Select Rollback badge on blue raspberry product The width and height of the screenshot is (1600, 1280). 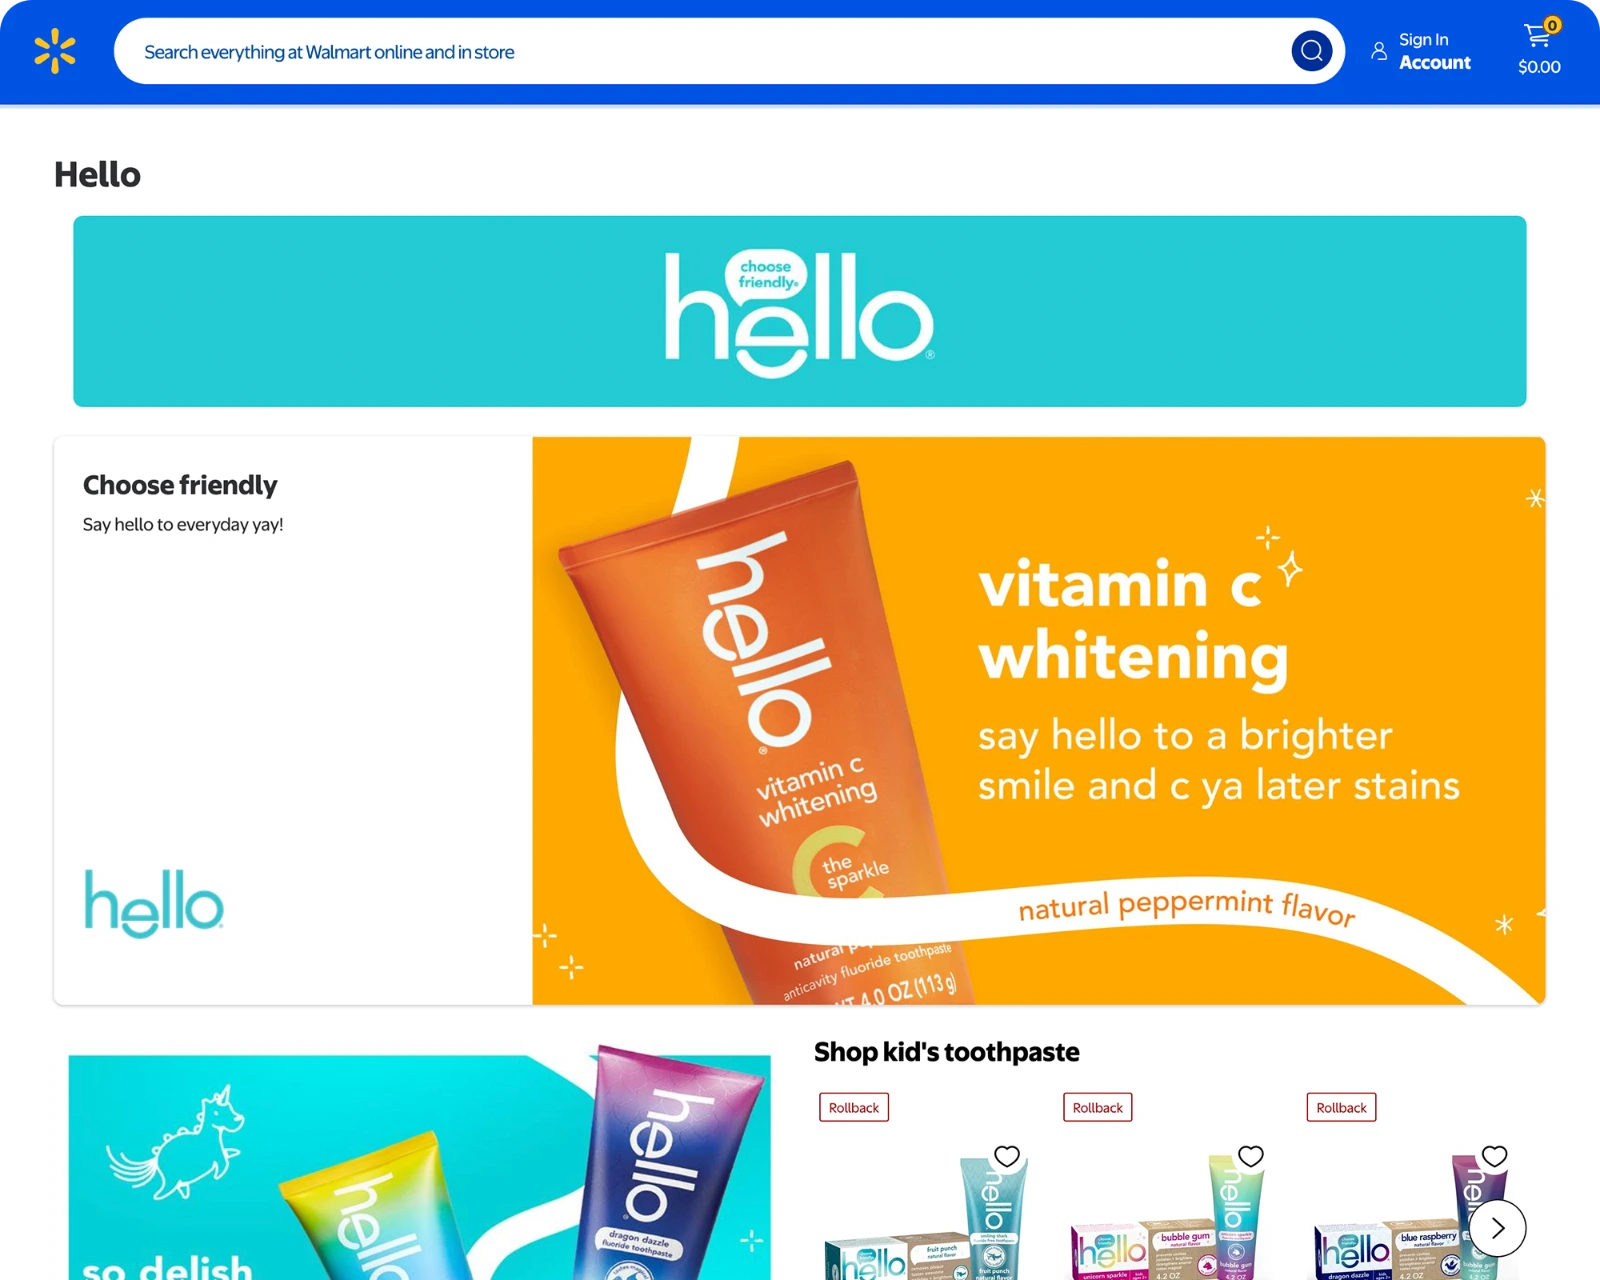[x=1341, y=1108]
